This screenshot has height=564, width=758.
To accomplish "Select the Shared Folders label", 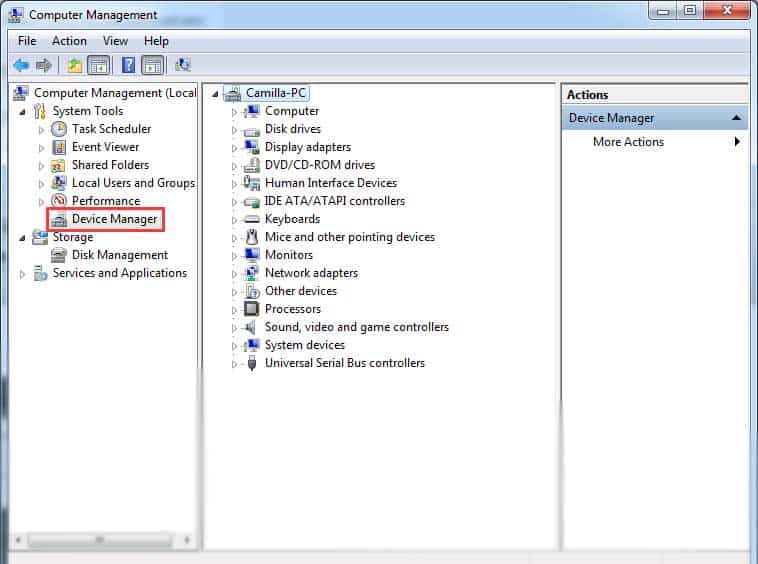I will [110, 165].
